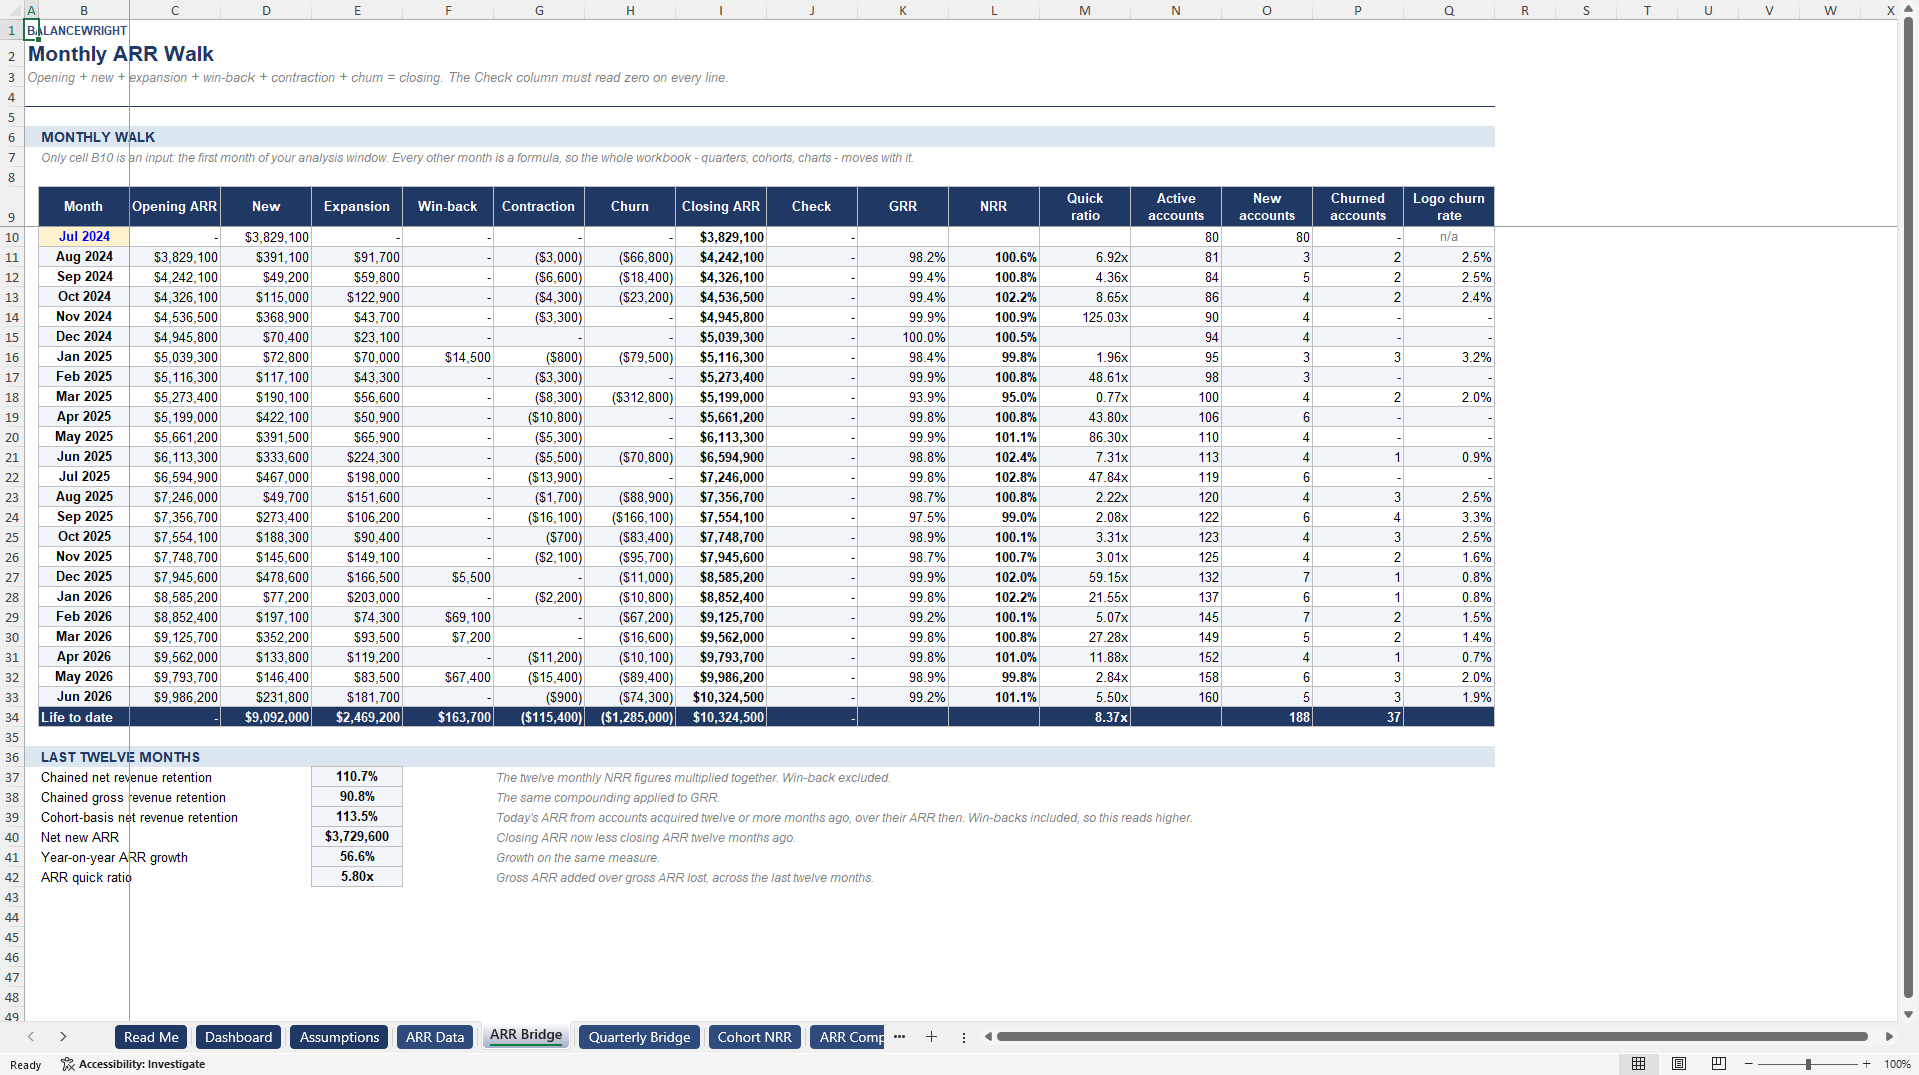Select the Life to date label cell
This screenshot has height=1075, width=1919.
point(84,717)
